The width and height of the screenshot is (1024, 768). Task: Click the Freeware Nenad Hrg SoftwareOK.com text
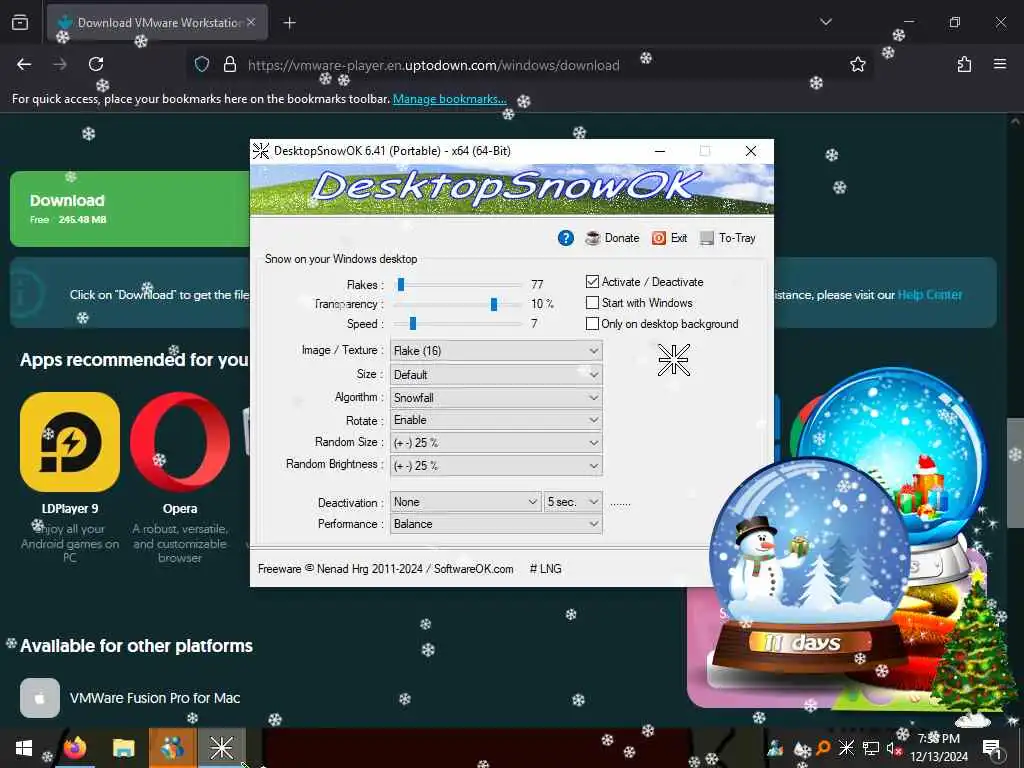[385, 569]
